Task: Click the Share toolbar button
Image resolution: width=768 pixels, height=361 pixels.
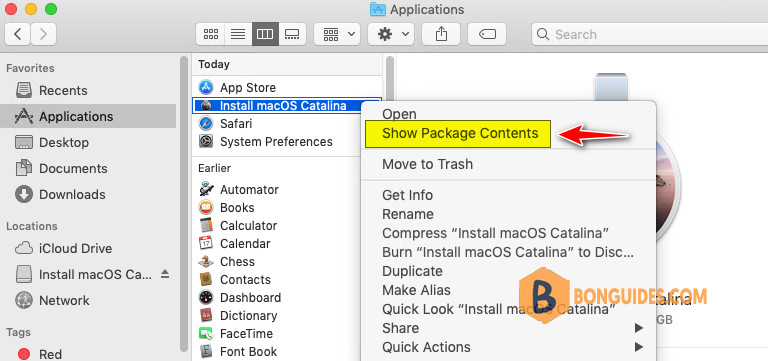Action: point(441,34)
